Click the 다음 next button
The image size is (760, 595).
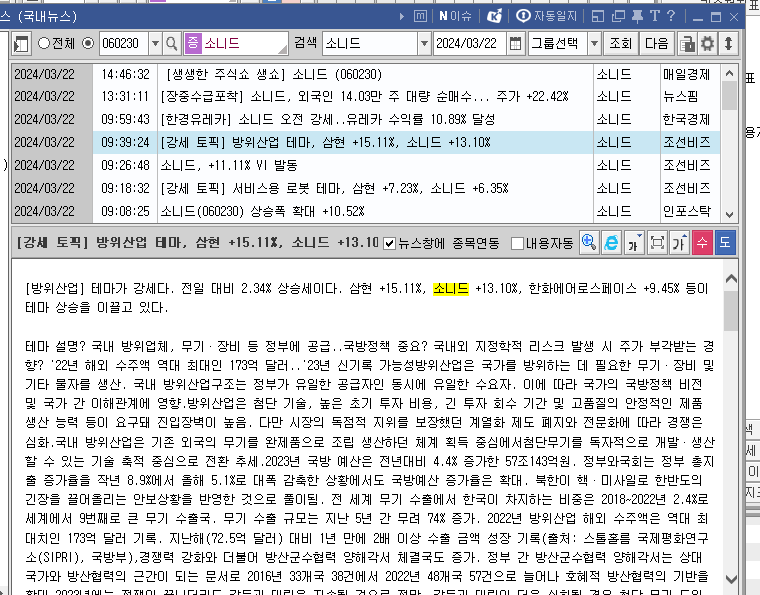657,44
